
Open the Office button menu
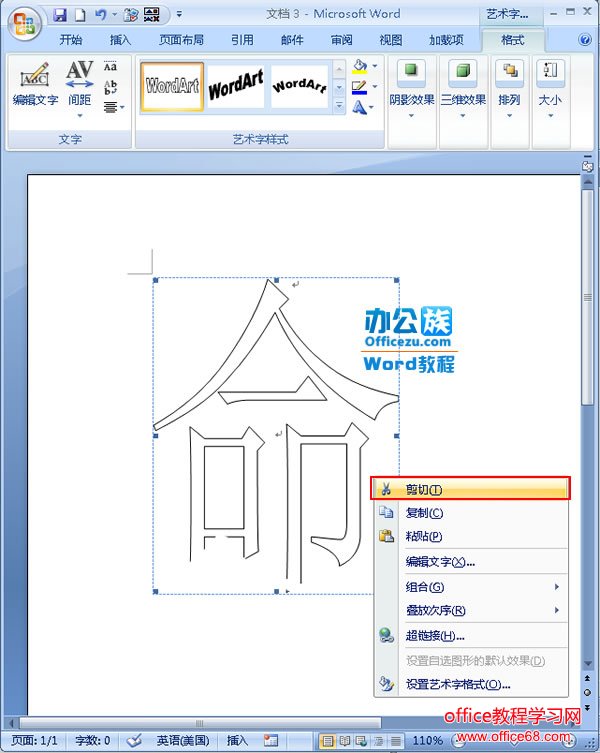tap(24, 24)
